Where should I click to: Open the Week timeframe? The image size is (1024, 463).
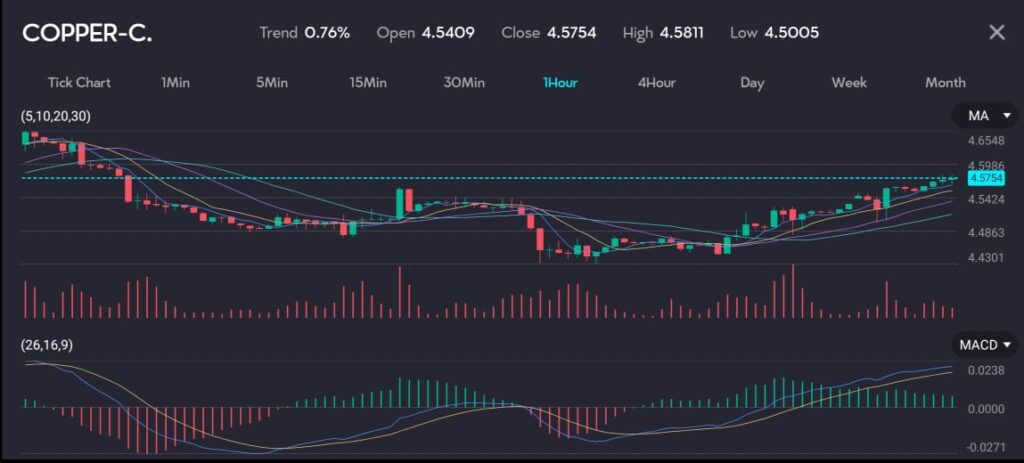(x=849, y=82)
